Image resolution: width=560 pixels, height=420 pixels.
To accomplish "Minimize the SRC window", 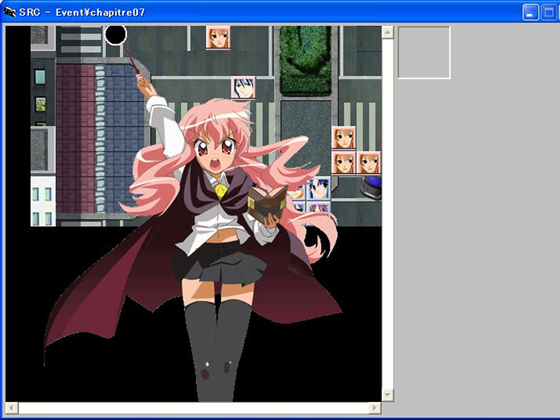I will coord(530,12).
